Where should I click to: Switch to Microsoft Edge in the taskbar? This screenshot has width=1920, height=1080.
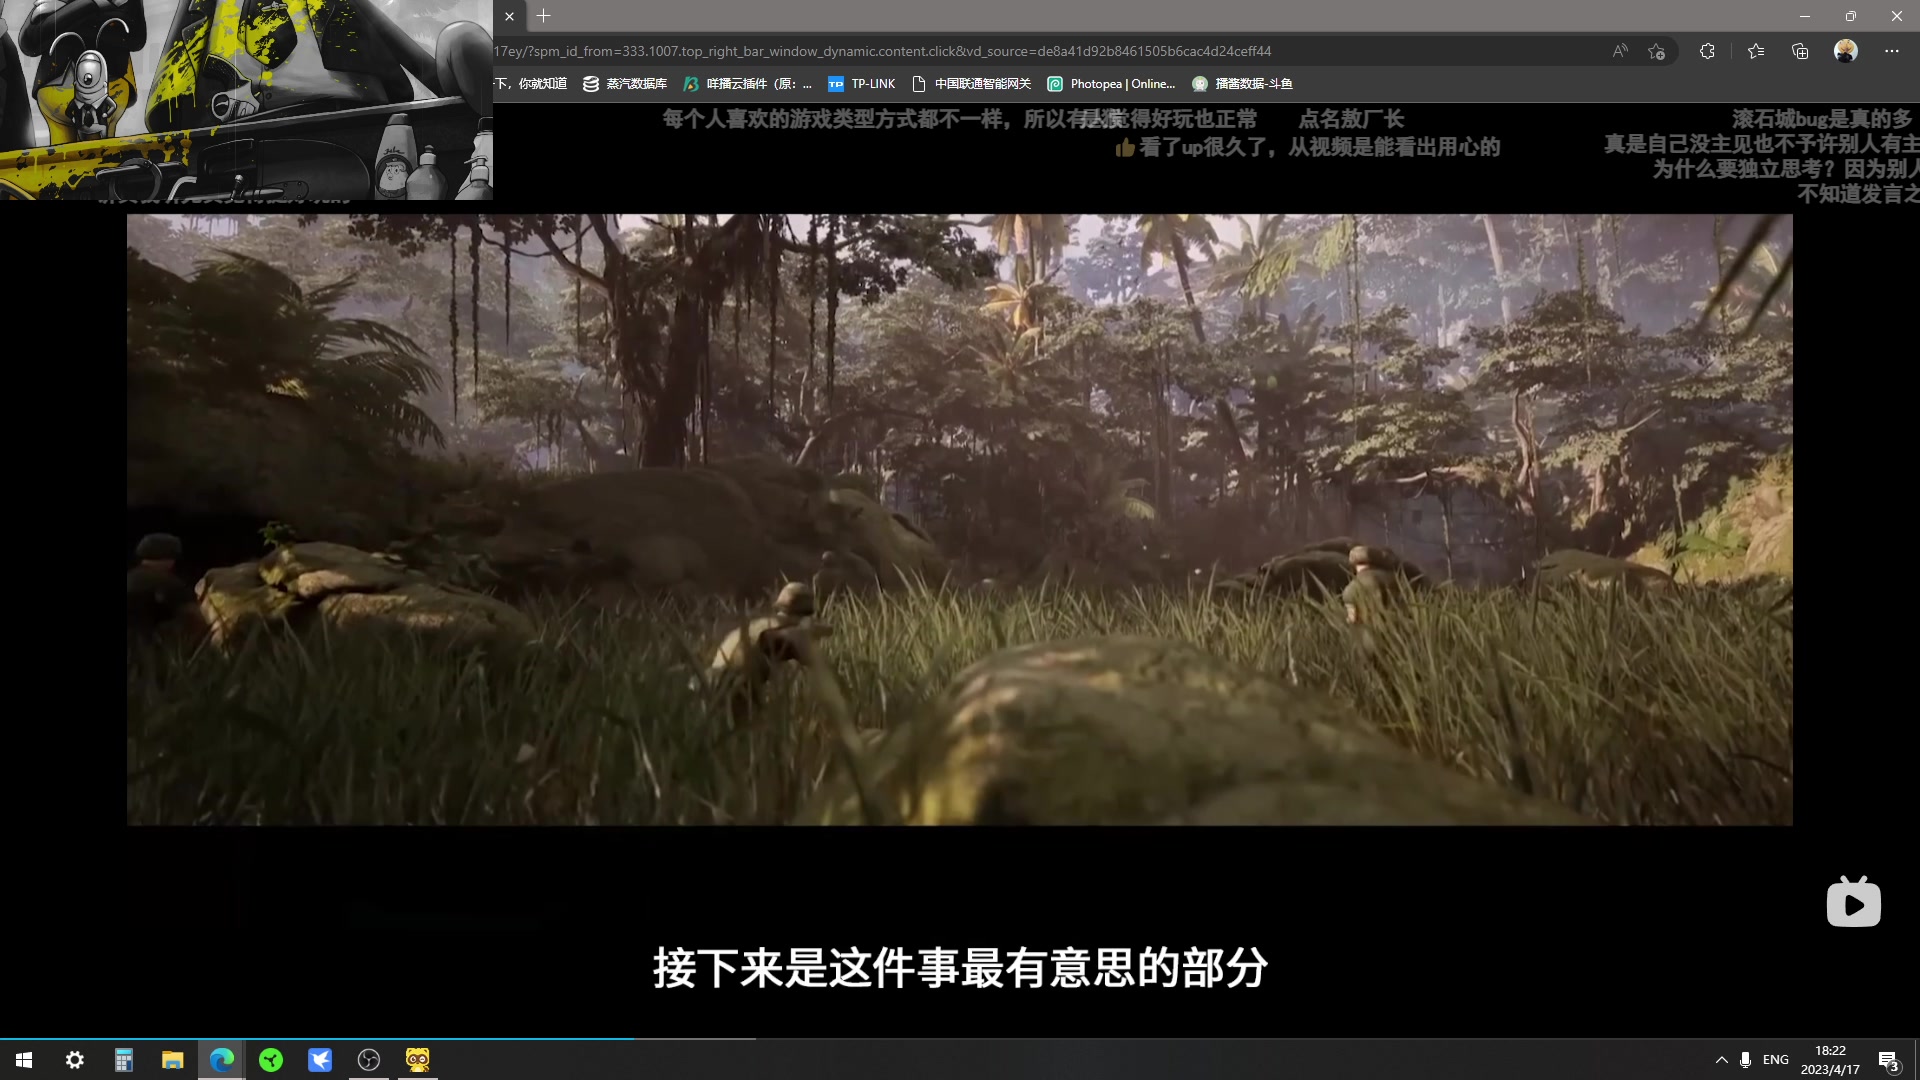pos(222,1060)
